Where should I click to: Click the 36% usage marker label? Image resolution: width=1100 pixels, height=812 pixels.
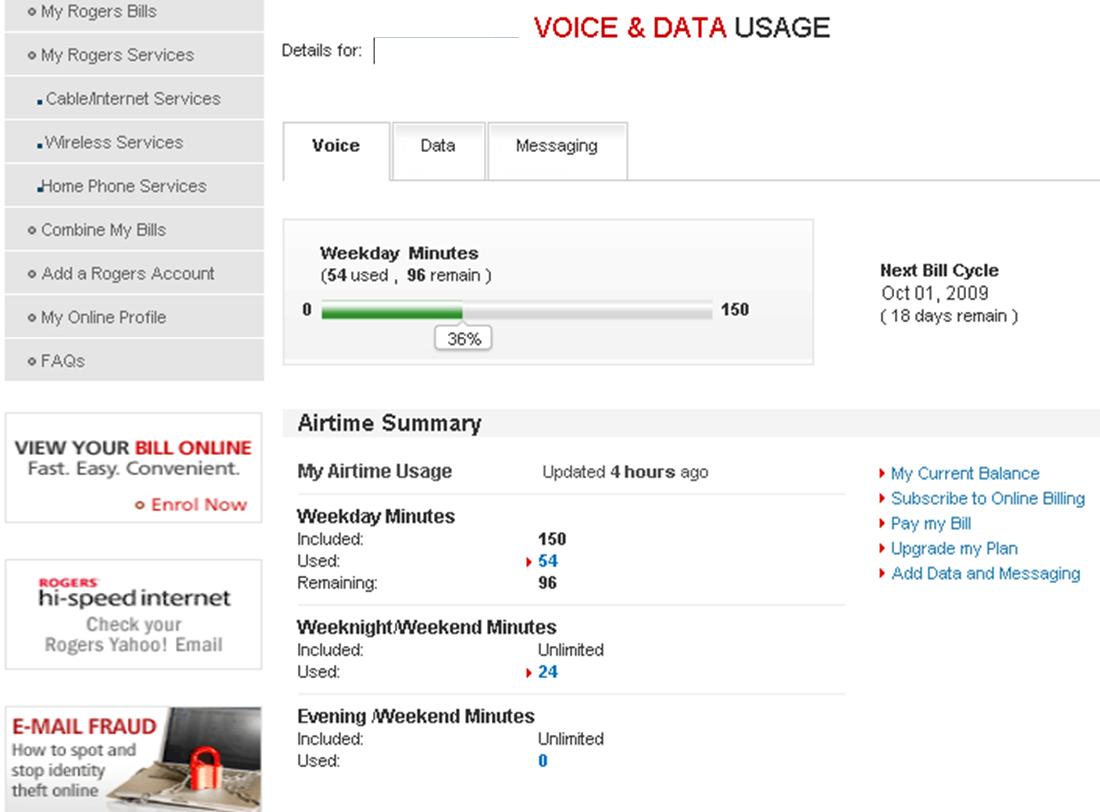coord(463,339)
